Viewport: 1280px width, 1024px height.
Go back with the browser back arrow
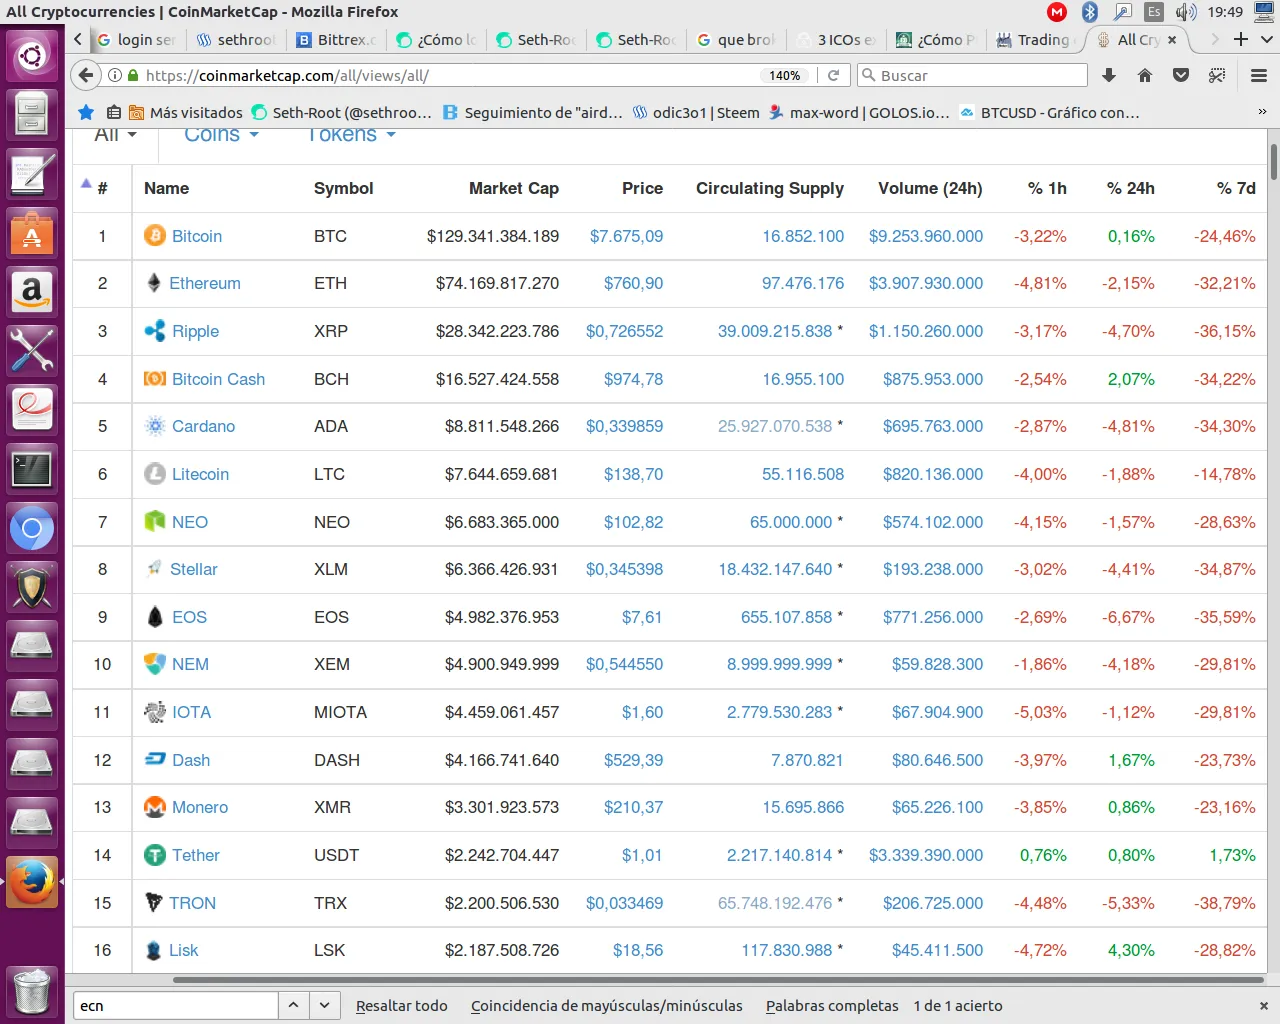[86, 75]
